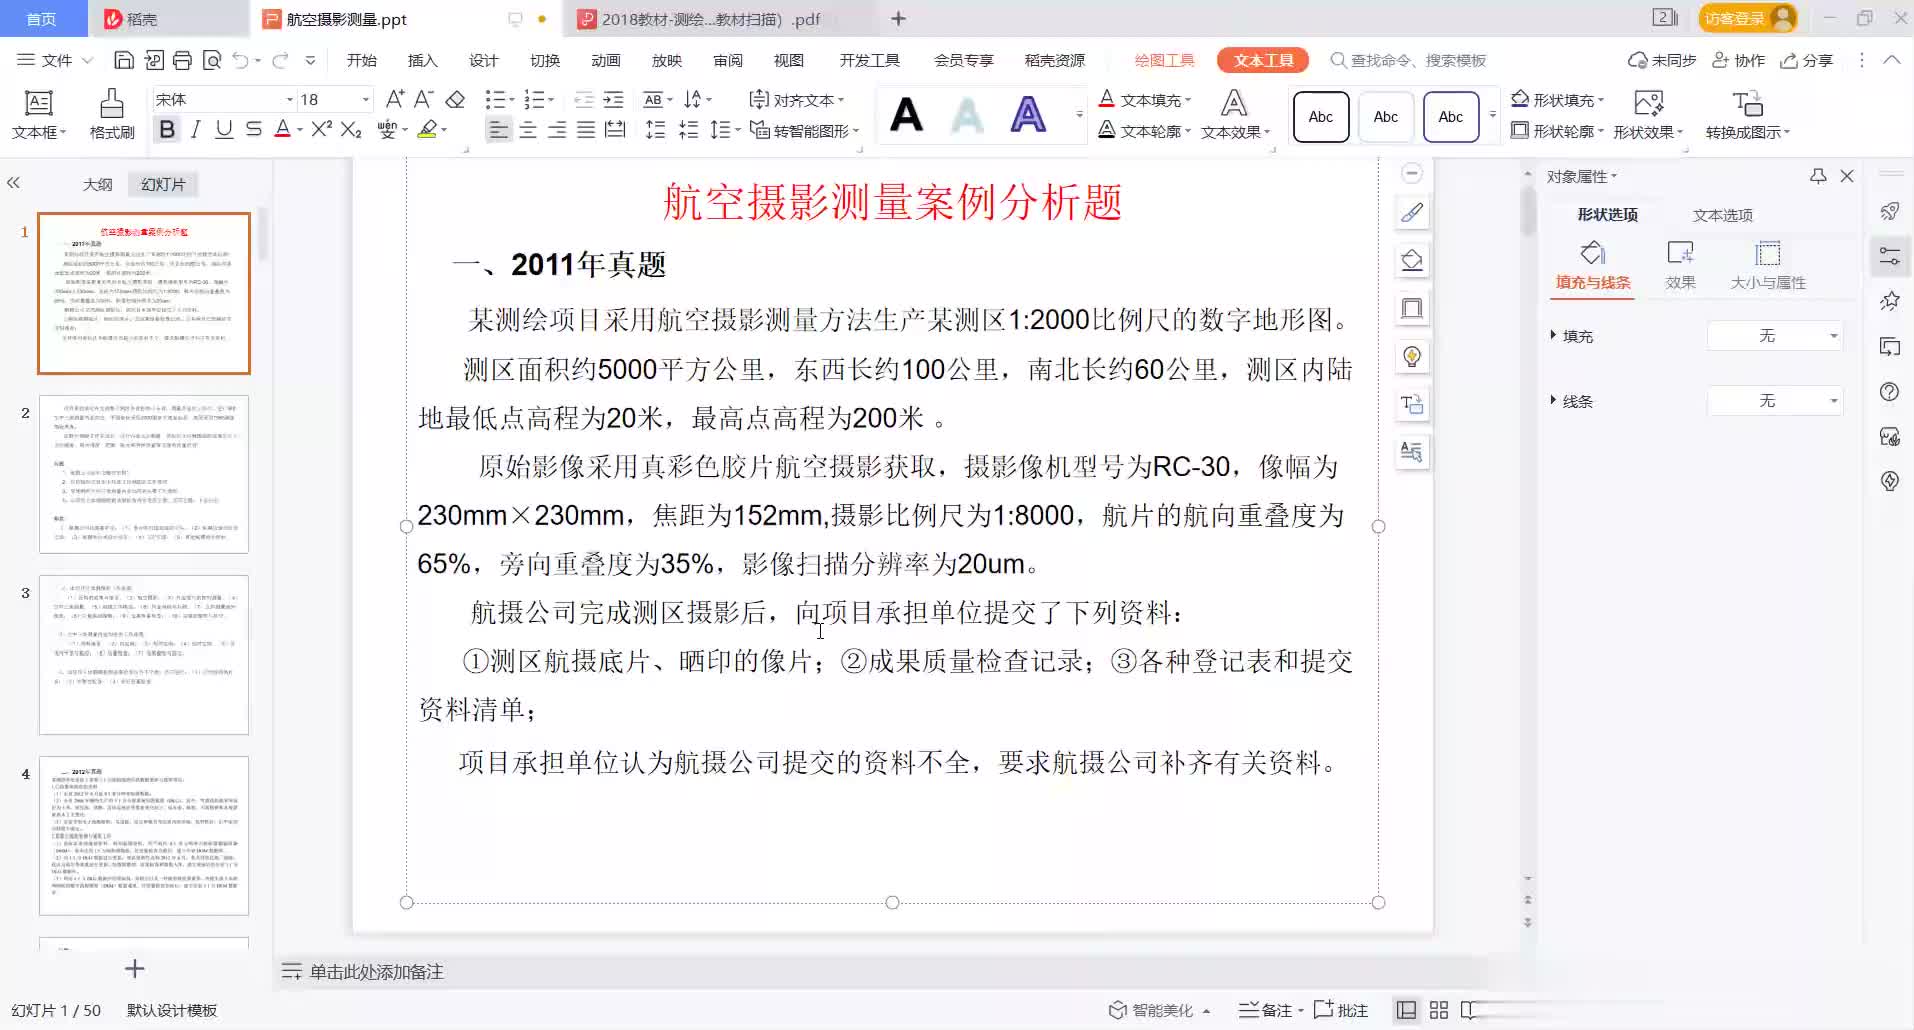Click the increase font size icon
Screen dimensions: 1914x1030
[395, 99]
